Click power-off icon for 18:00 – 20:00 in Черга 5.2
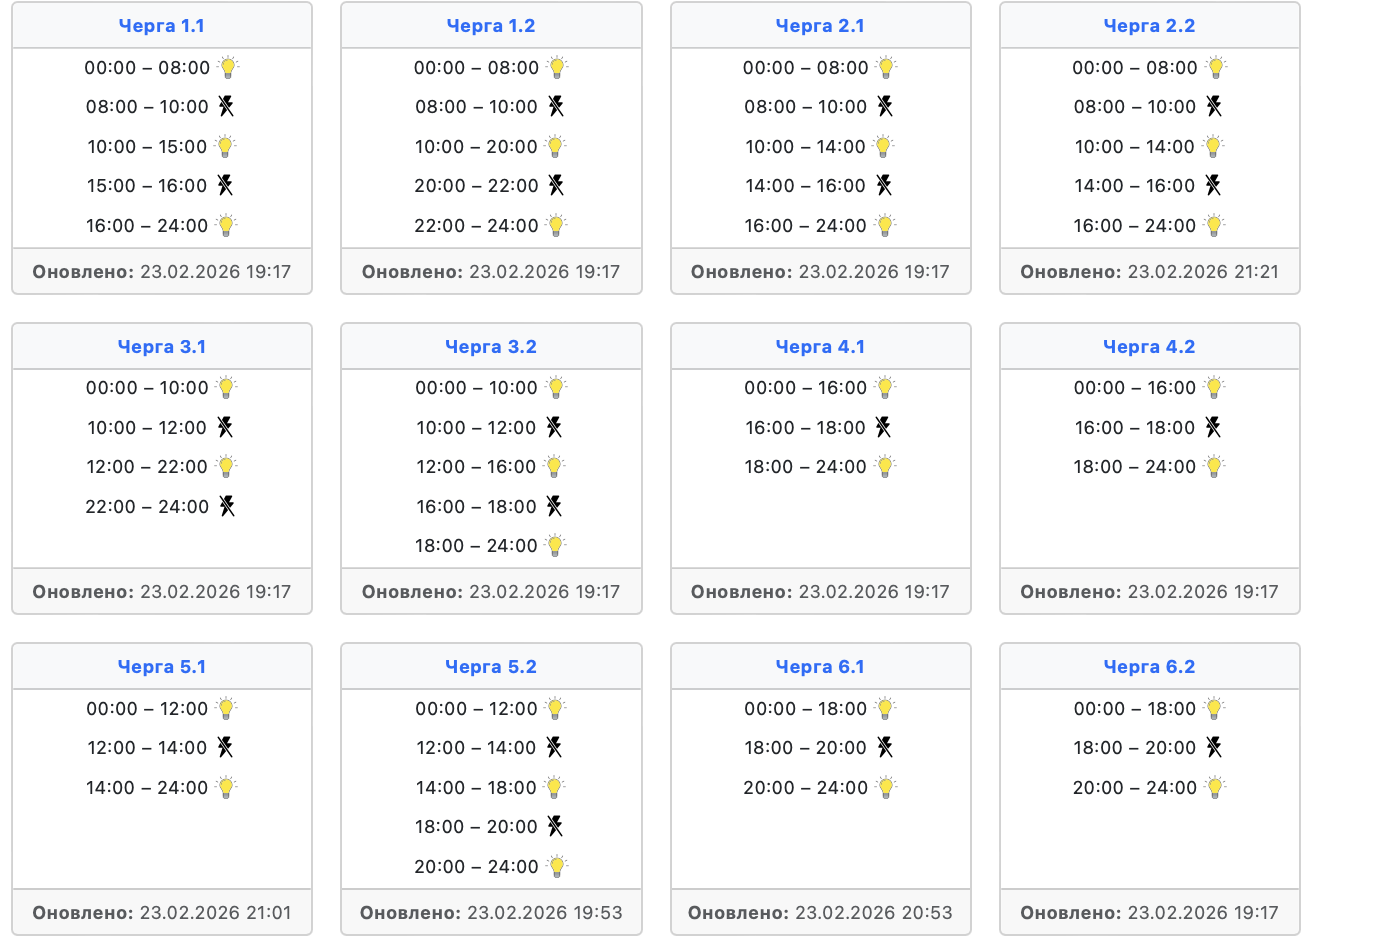The height and width of the screenshot is (942, 1386). click(556, 826)
